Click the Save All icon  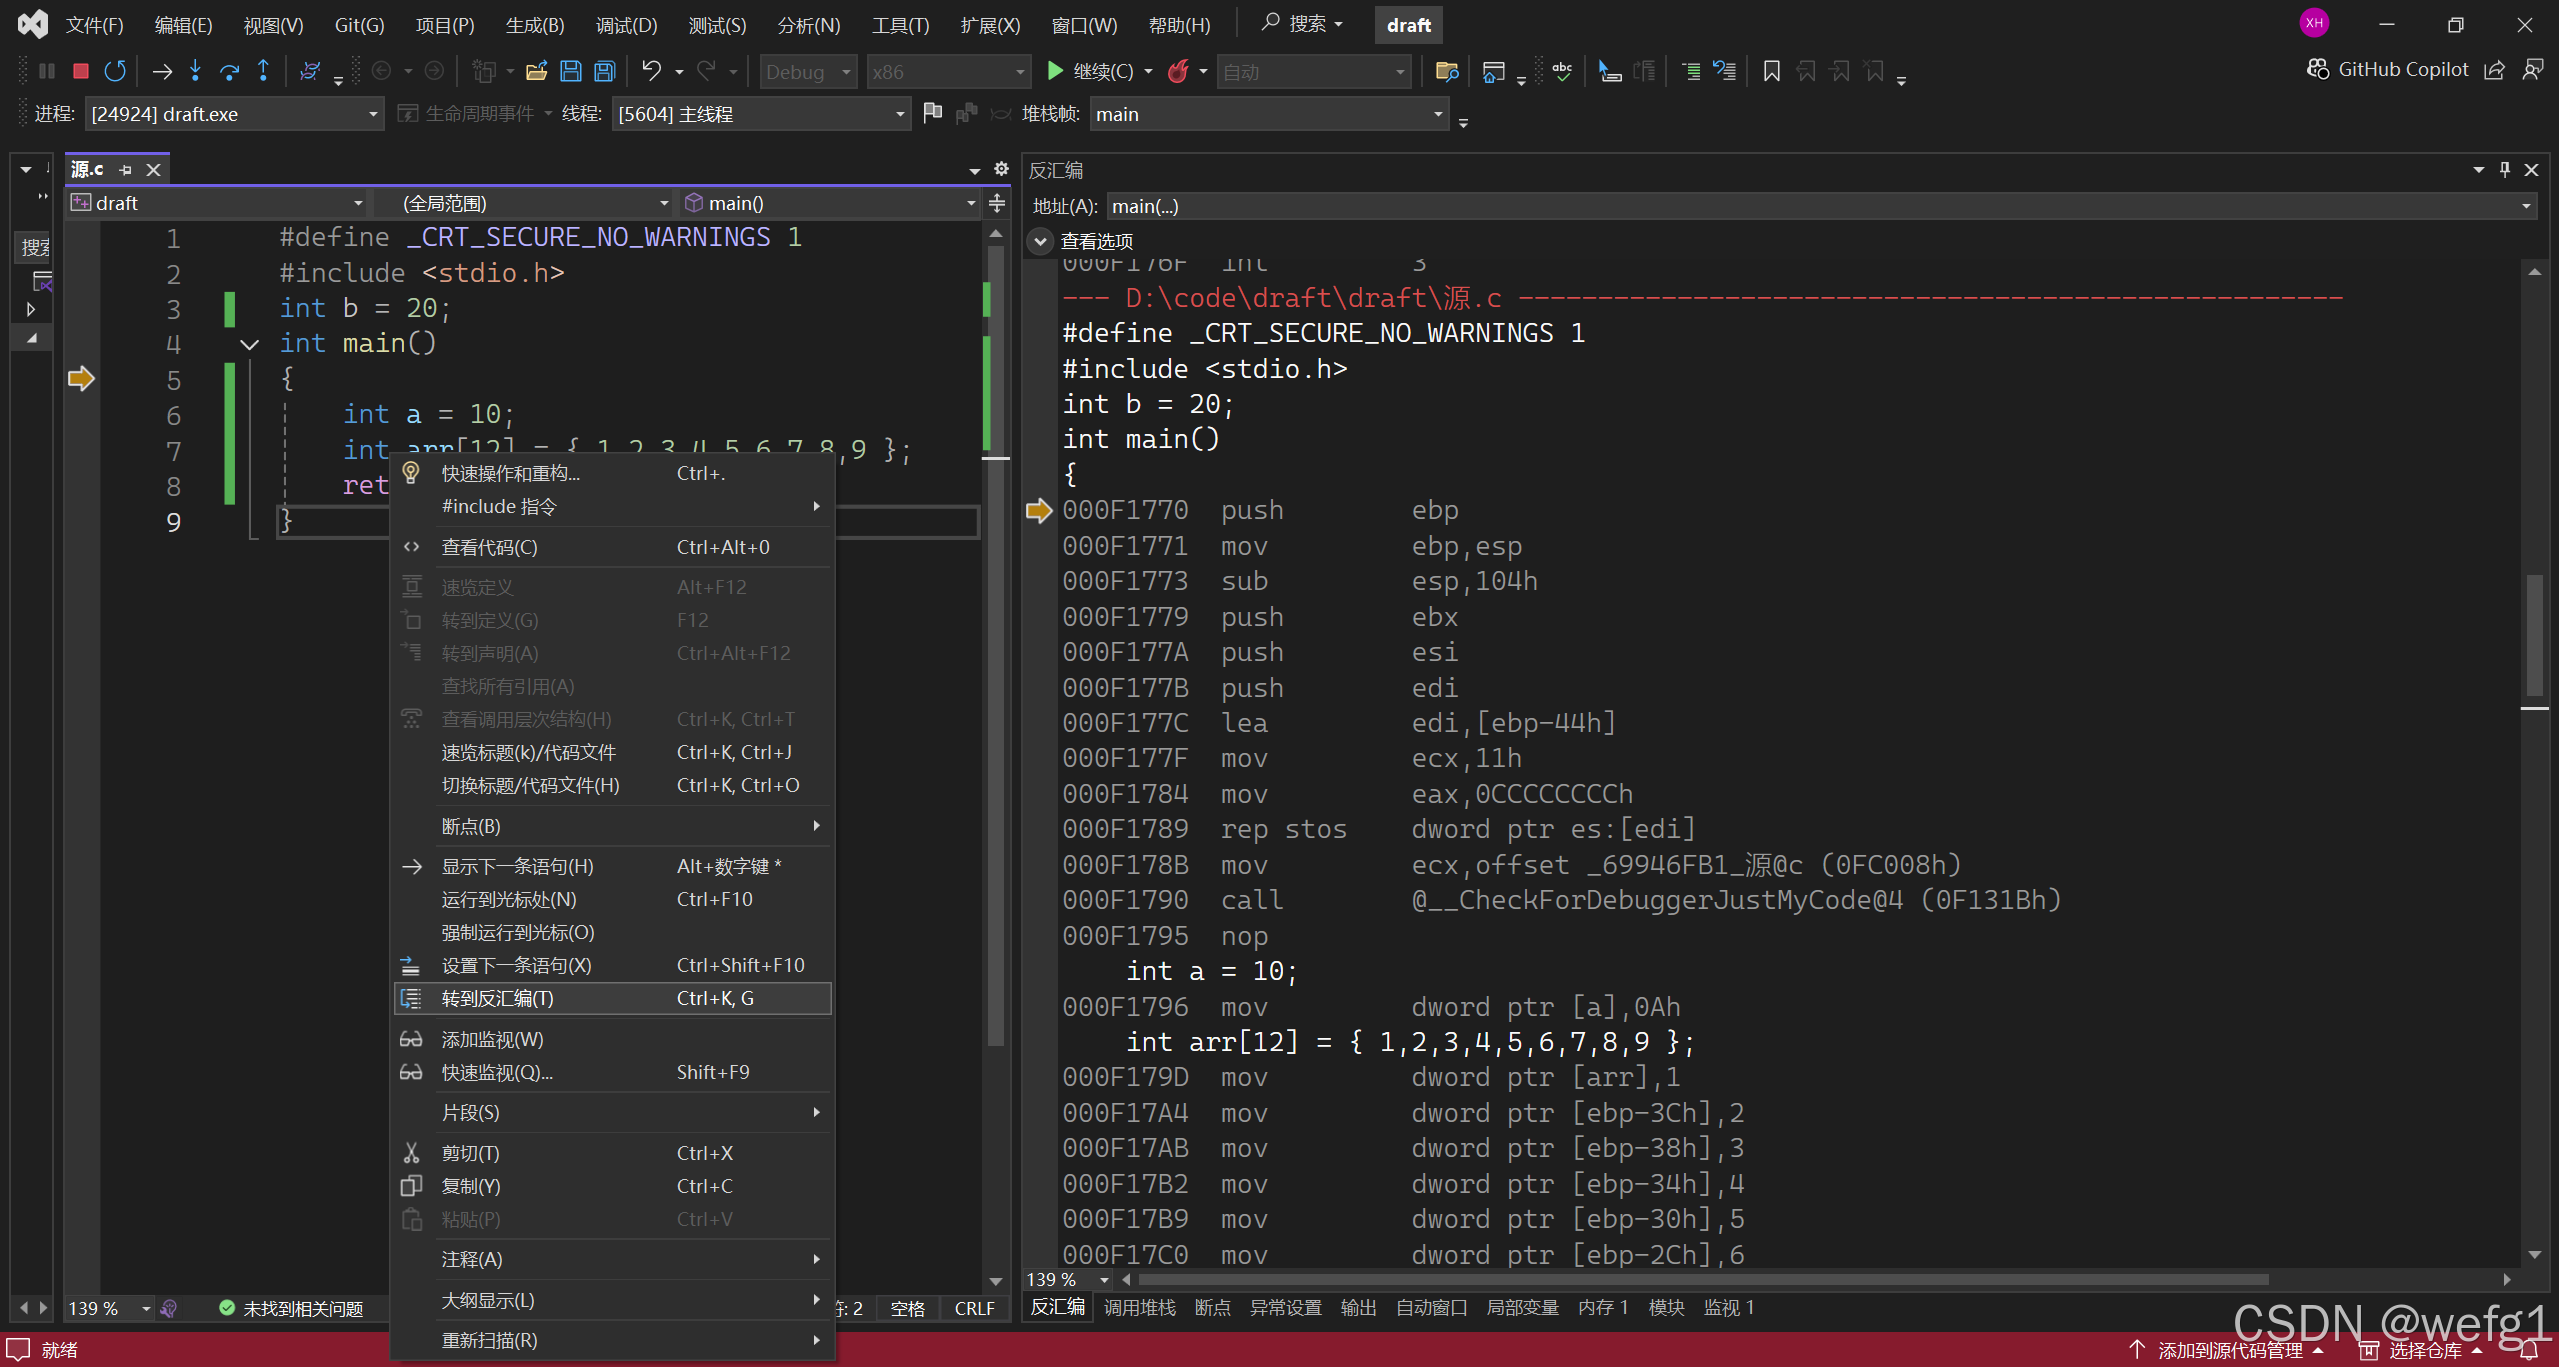tap(605, 71)
